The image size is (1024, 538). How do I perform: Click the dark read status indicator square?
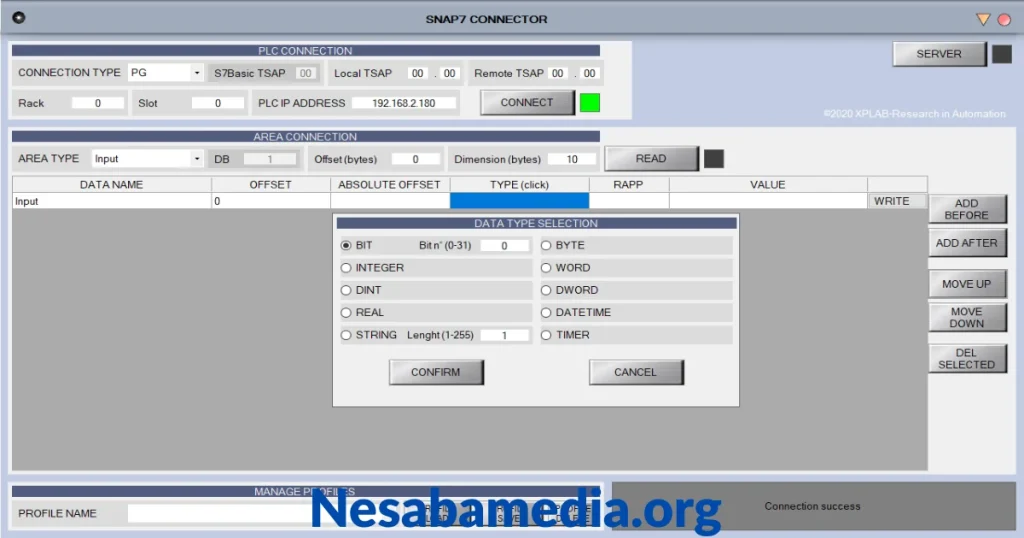pos(714,159)
